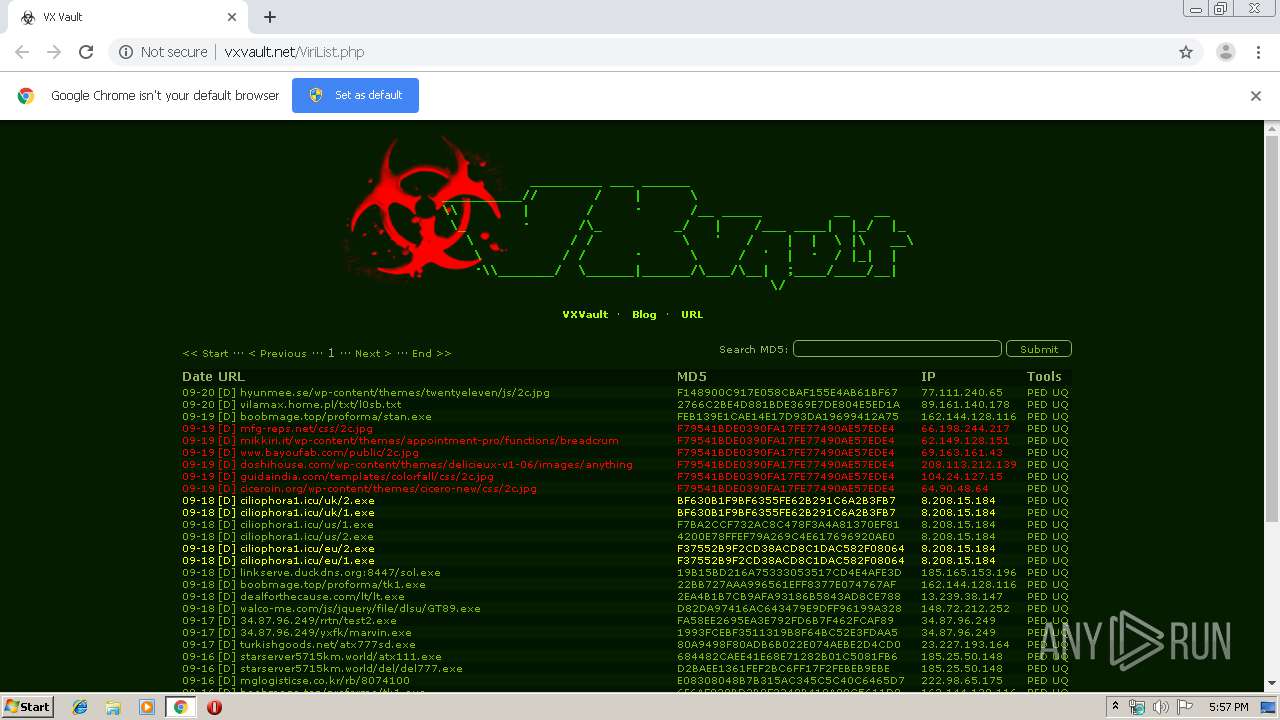Open the 34.87.96.249/yxfk/marvin.exe entry
The image size is (1280, 720).
(x=326, y=633)
